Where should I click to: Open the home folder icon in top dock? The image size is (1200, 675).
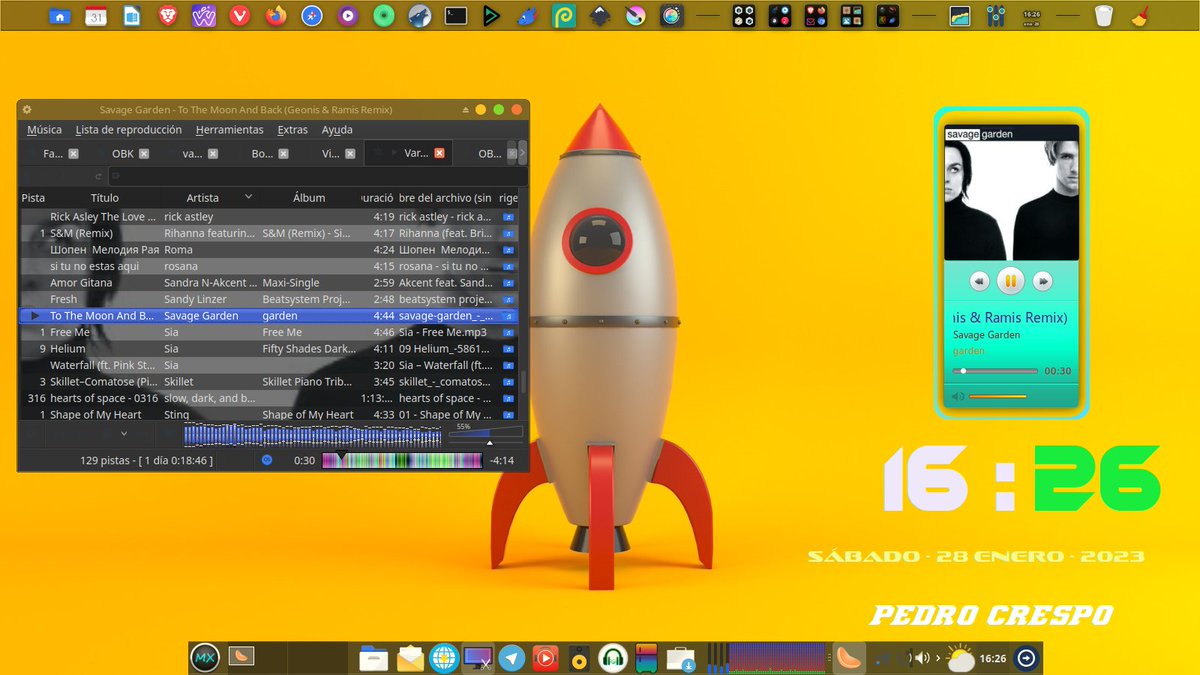point(61,16)
